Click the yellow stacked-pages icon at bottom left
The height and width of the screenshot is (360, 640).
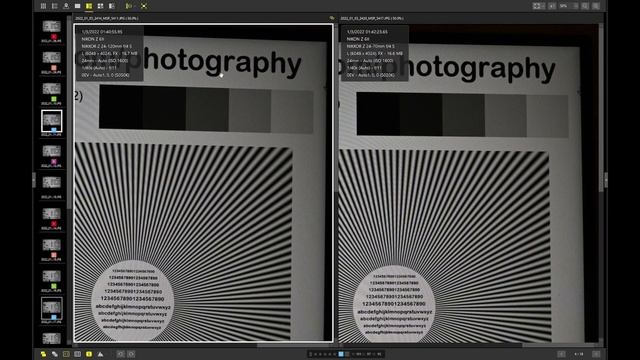pyautogui.click(x=43, y=354)
